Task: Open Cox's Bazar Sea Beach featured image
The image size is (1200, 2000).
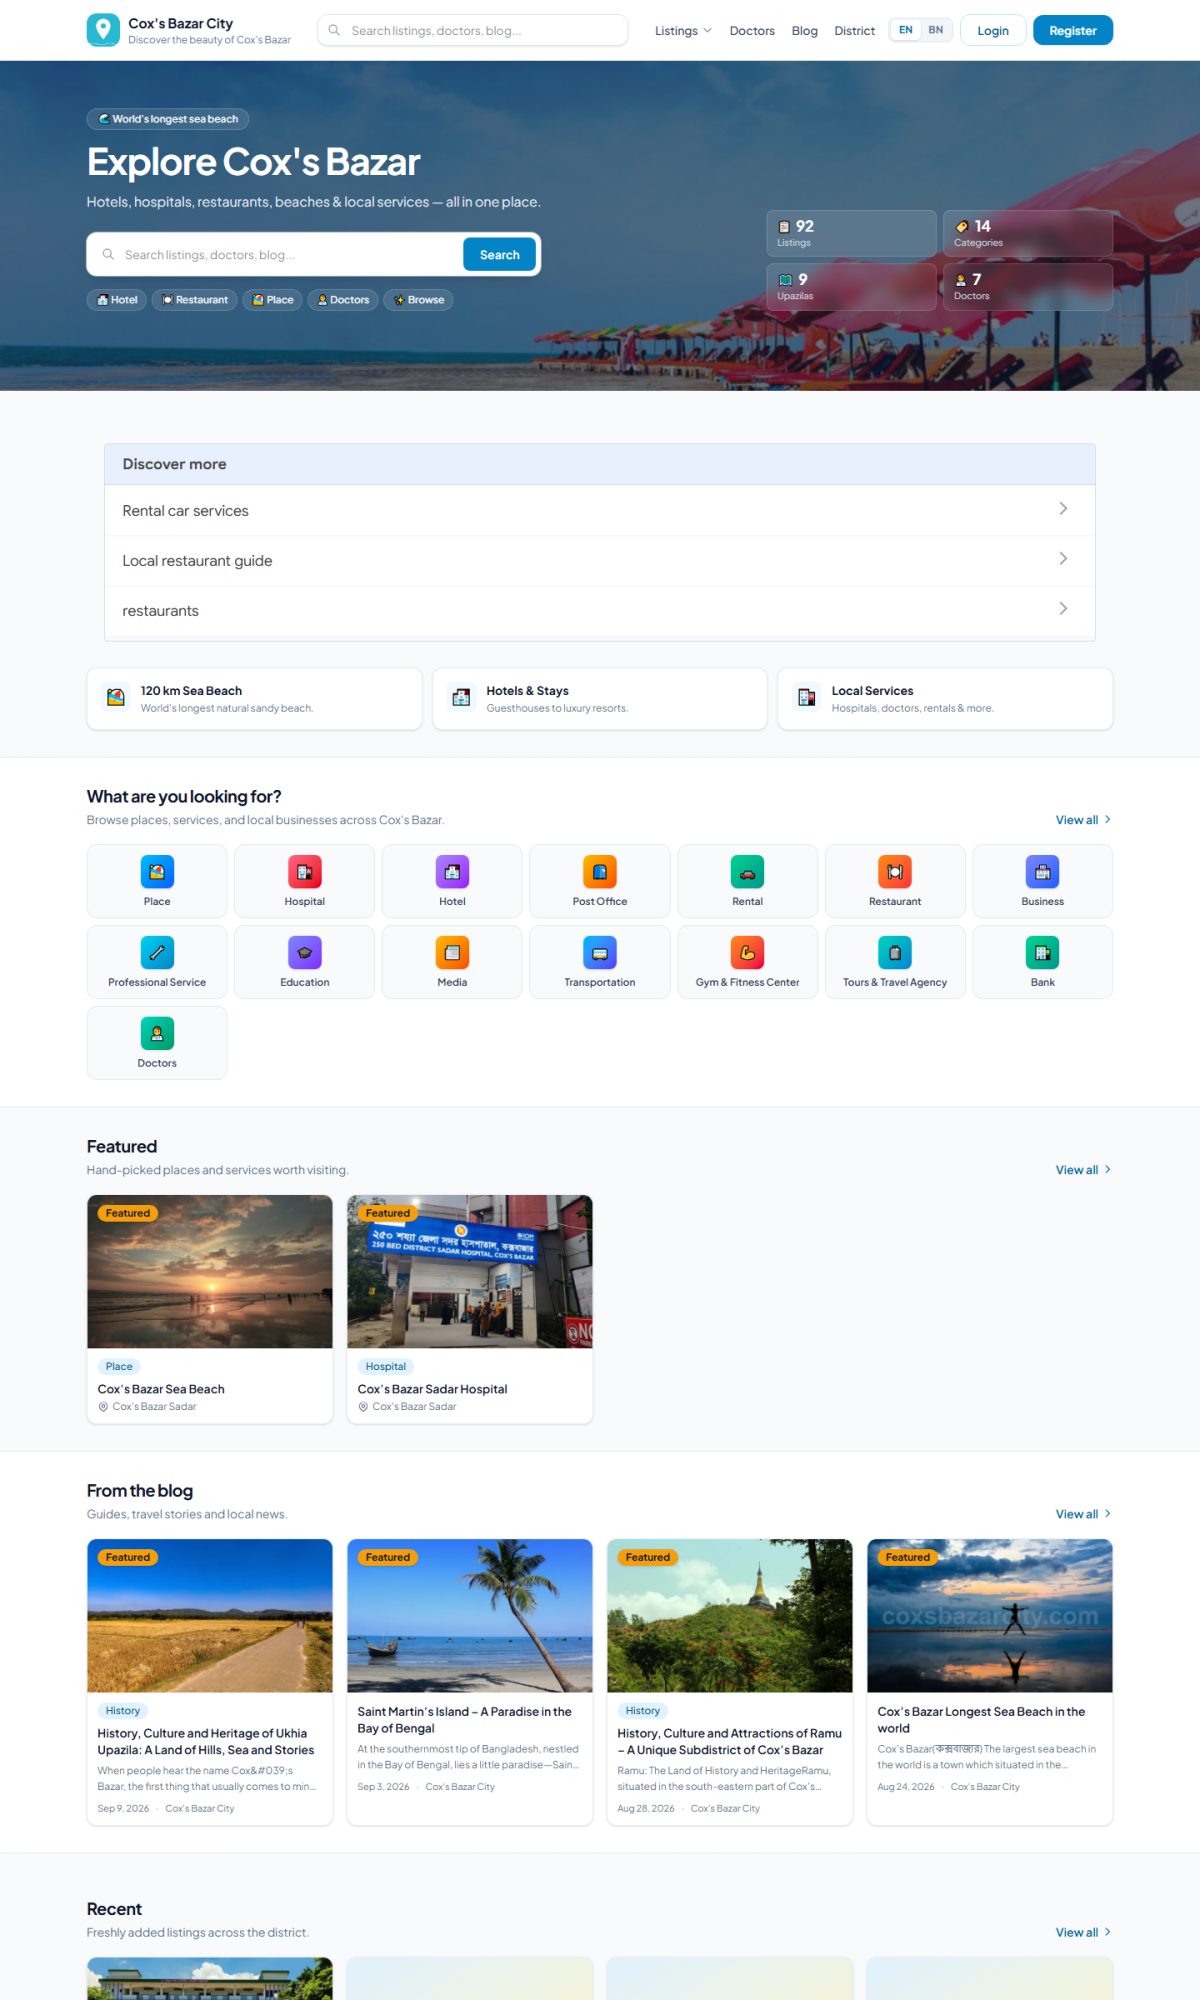Action: point(210,1272)
